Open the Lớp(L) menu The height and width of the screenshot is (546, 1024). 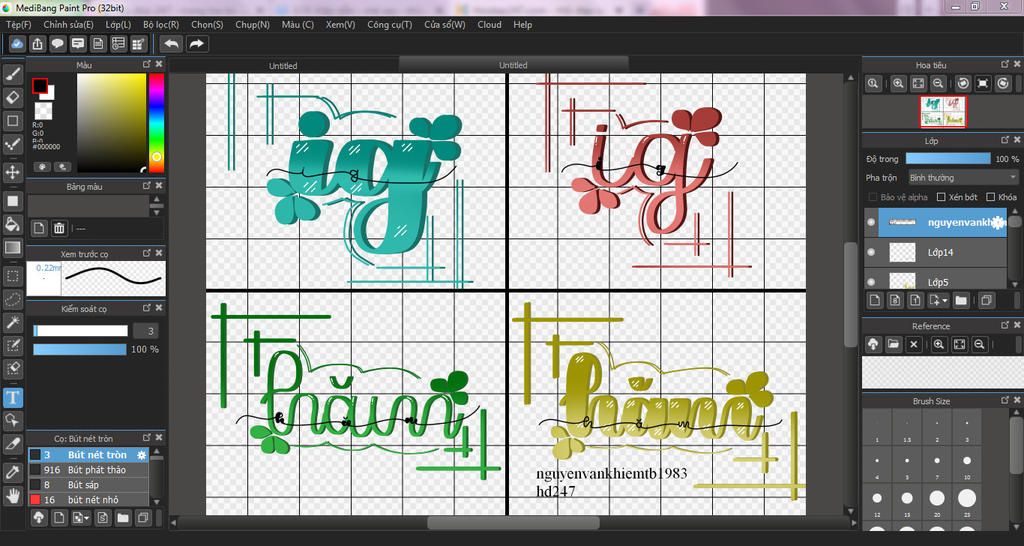pos(118,25)
